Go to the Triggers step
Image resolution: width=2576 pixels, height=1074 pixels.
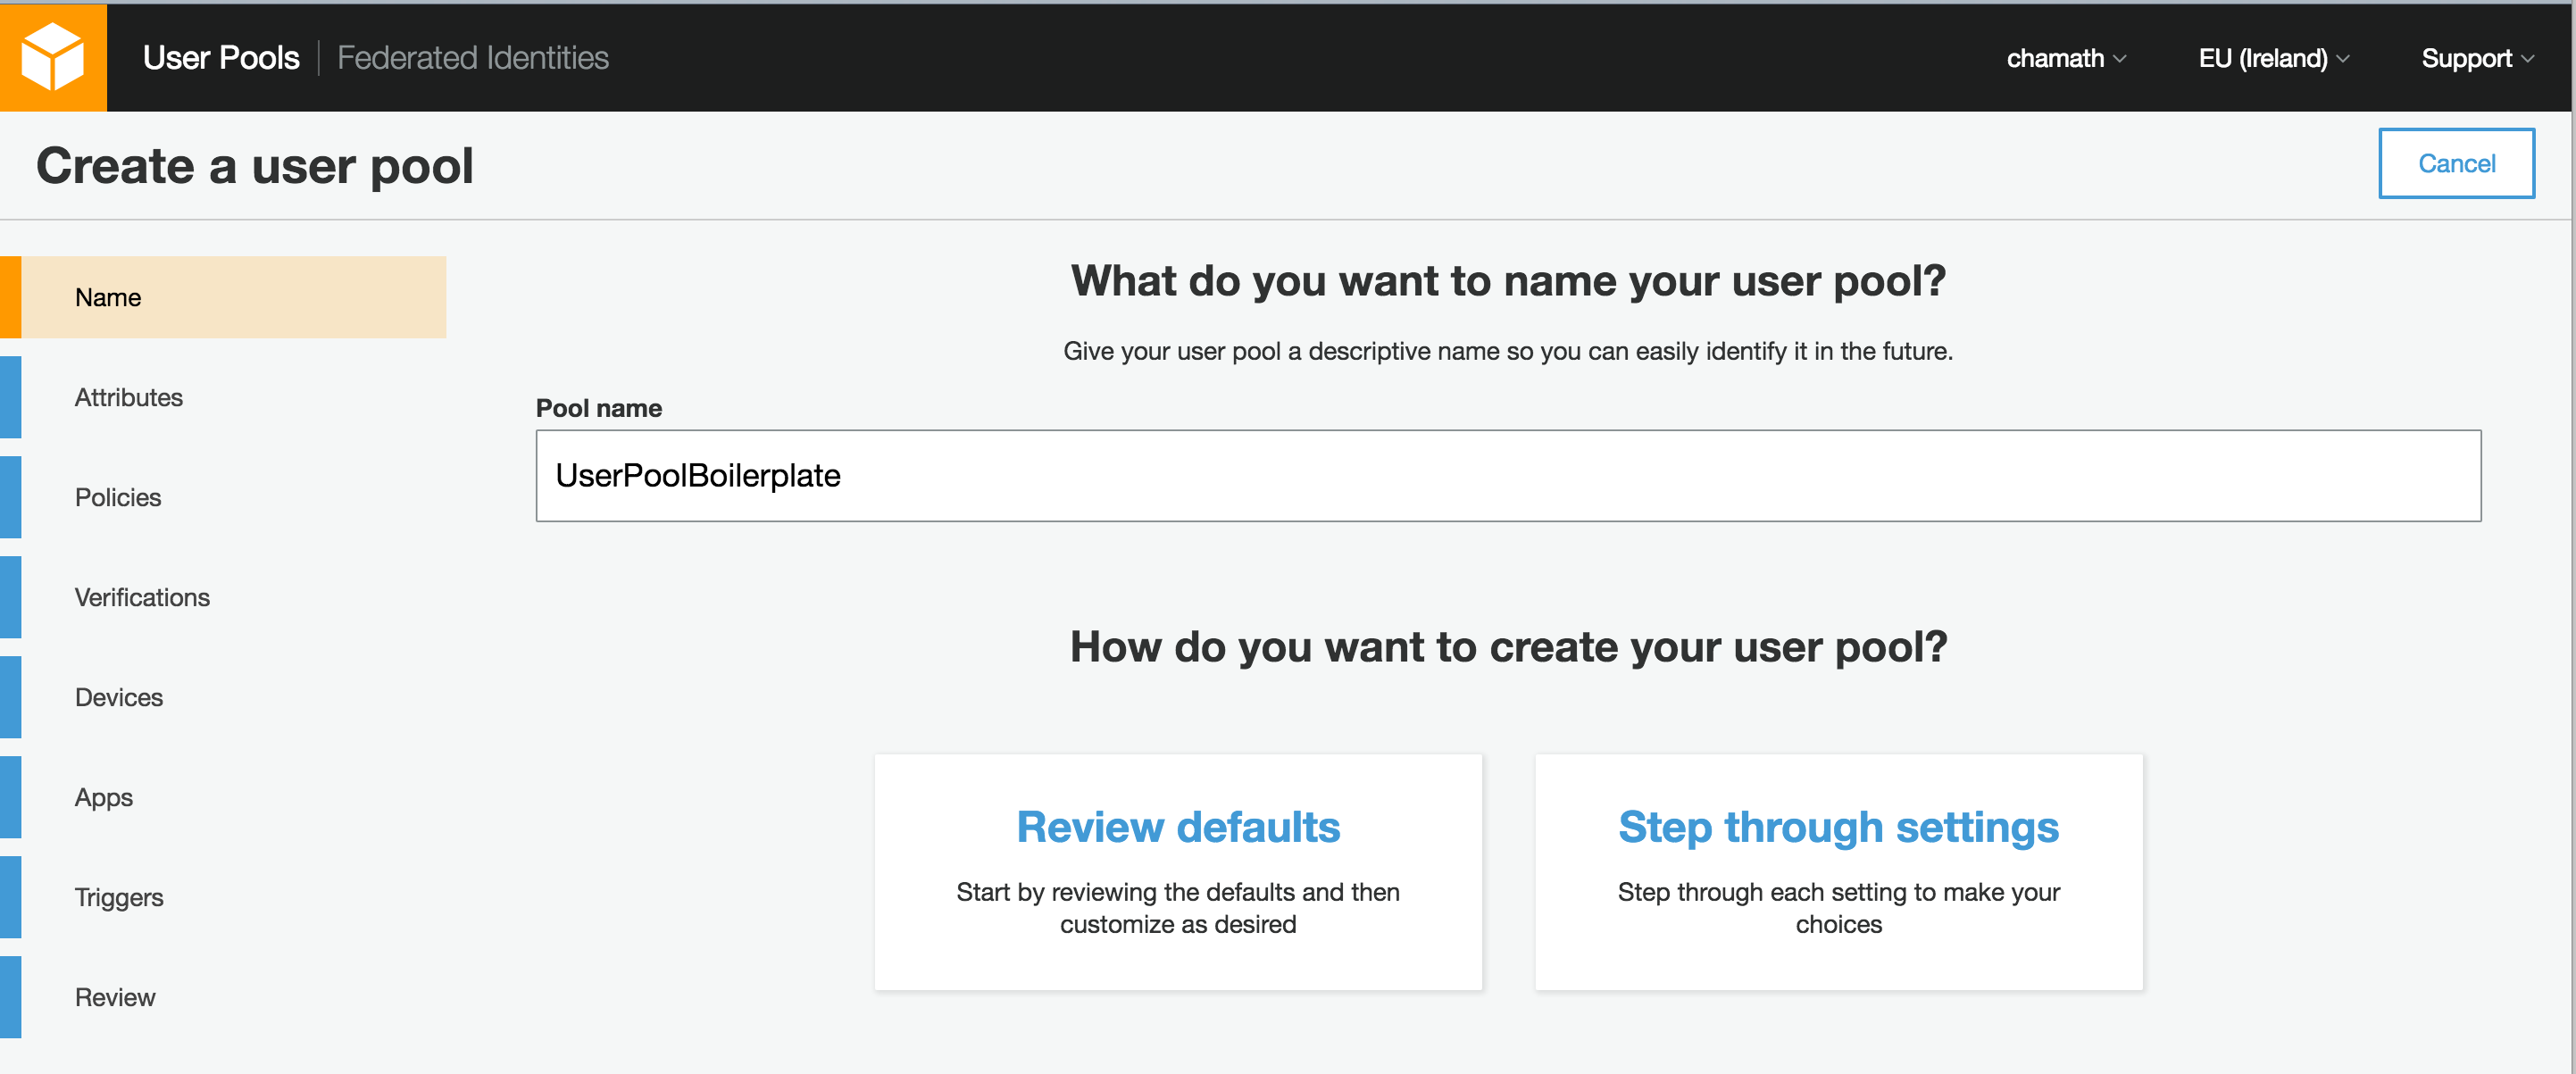click(x=118, y=897)
